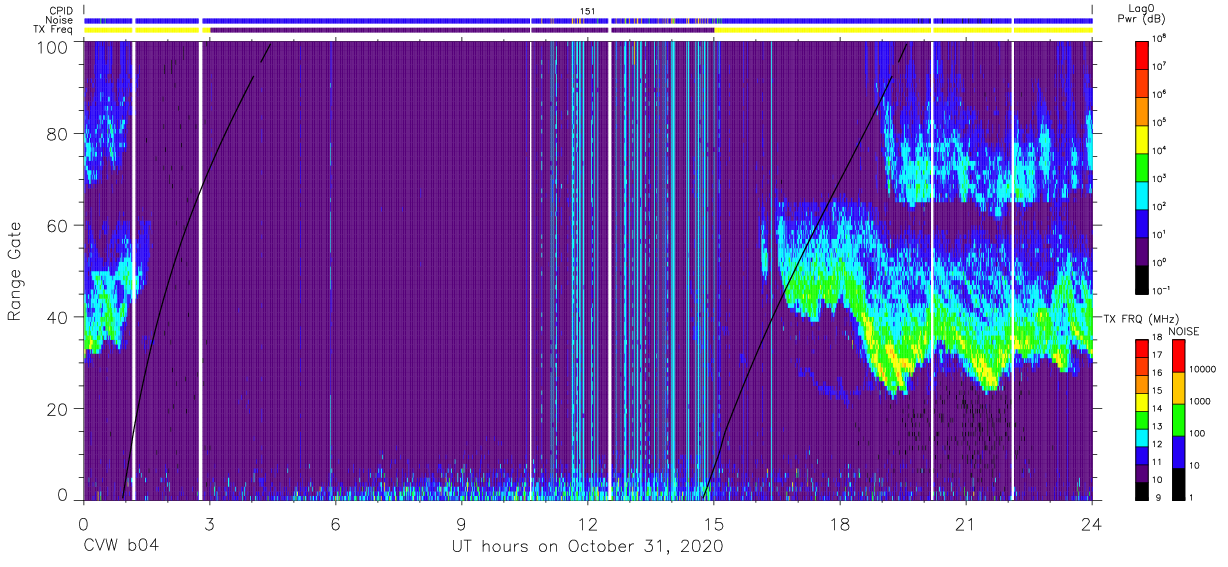Screen dimensions: 1228x567
Task: Click x-axis tick label '18'
Action: (x=840, y=524)
